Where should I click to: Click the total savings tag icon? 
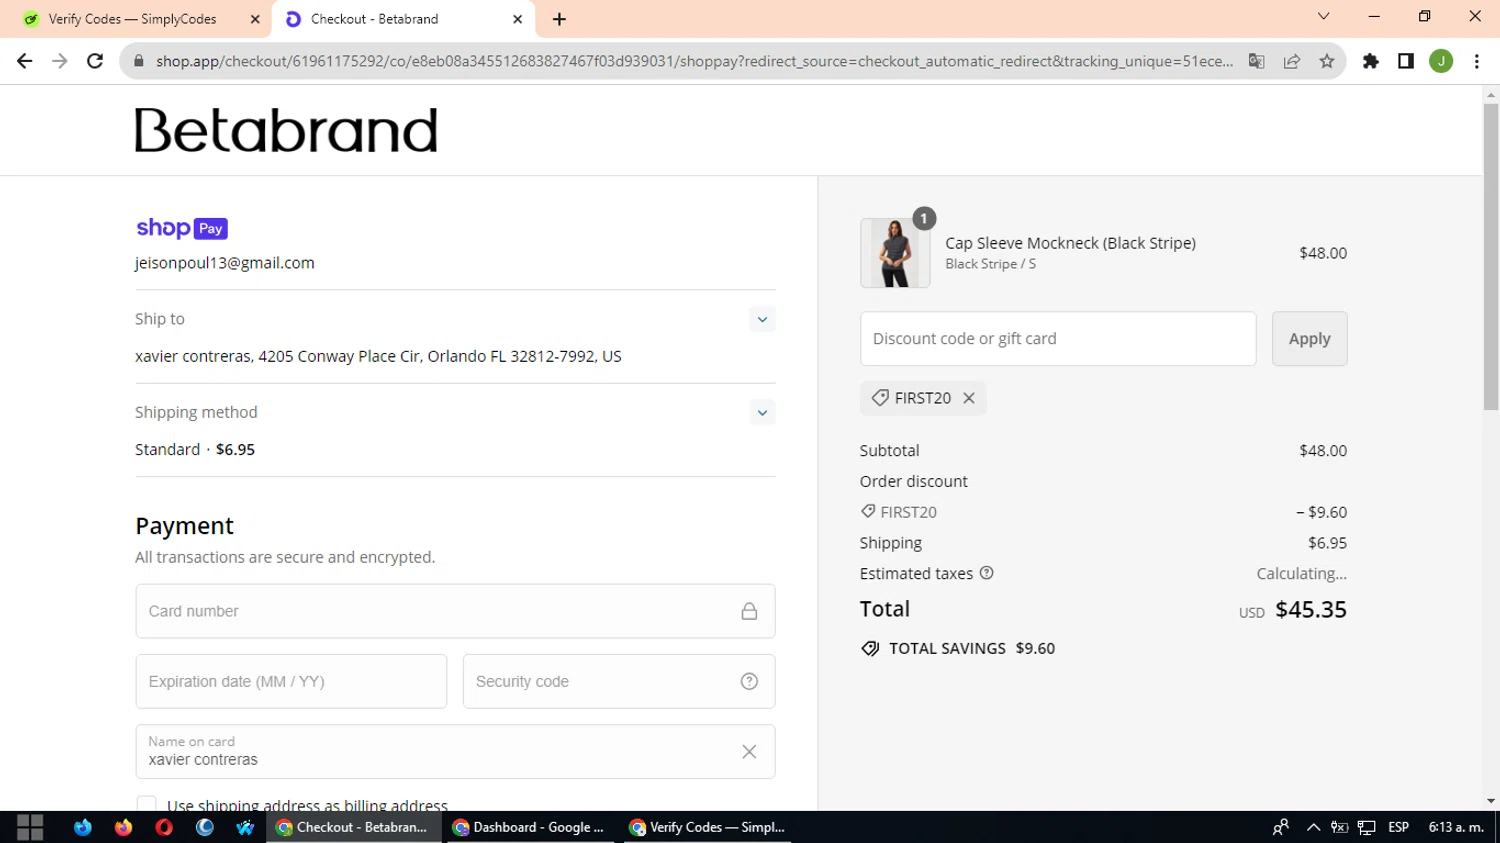(870, 648)
